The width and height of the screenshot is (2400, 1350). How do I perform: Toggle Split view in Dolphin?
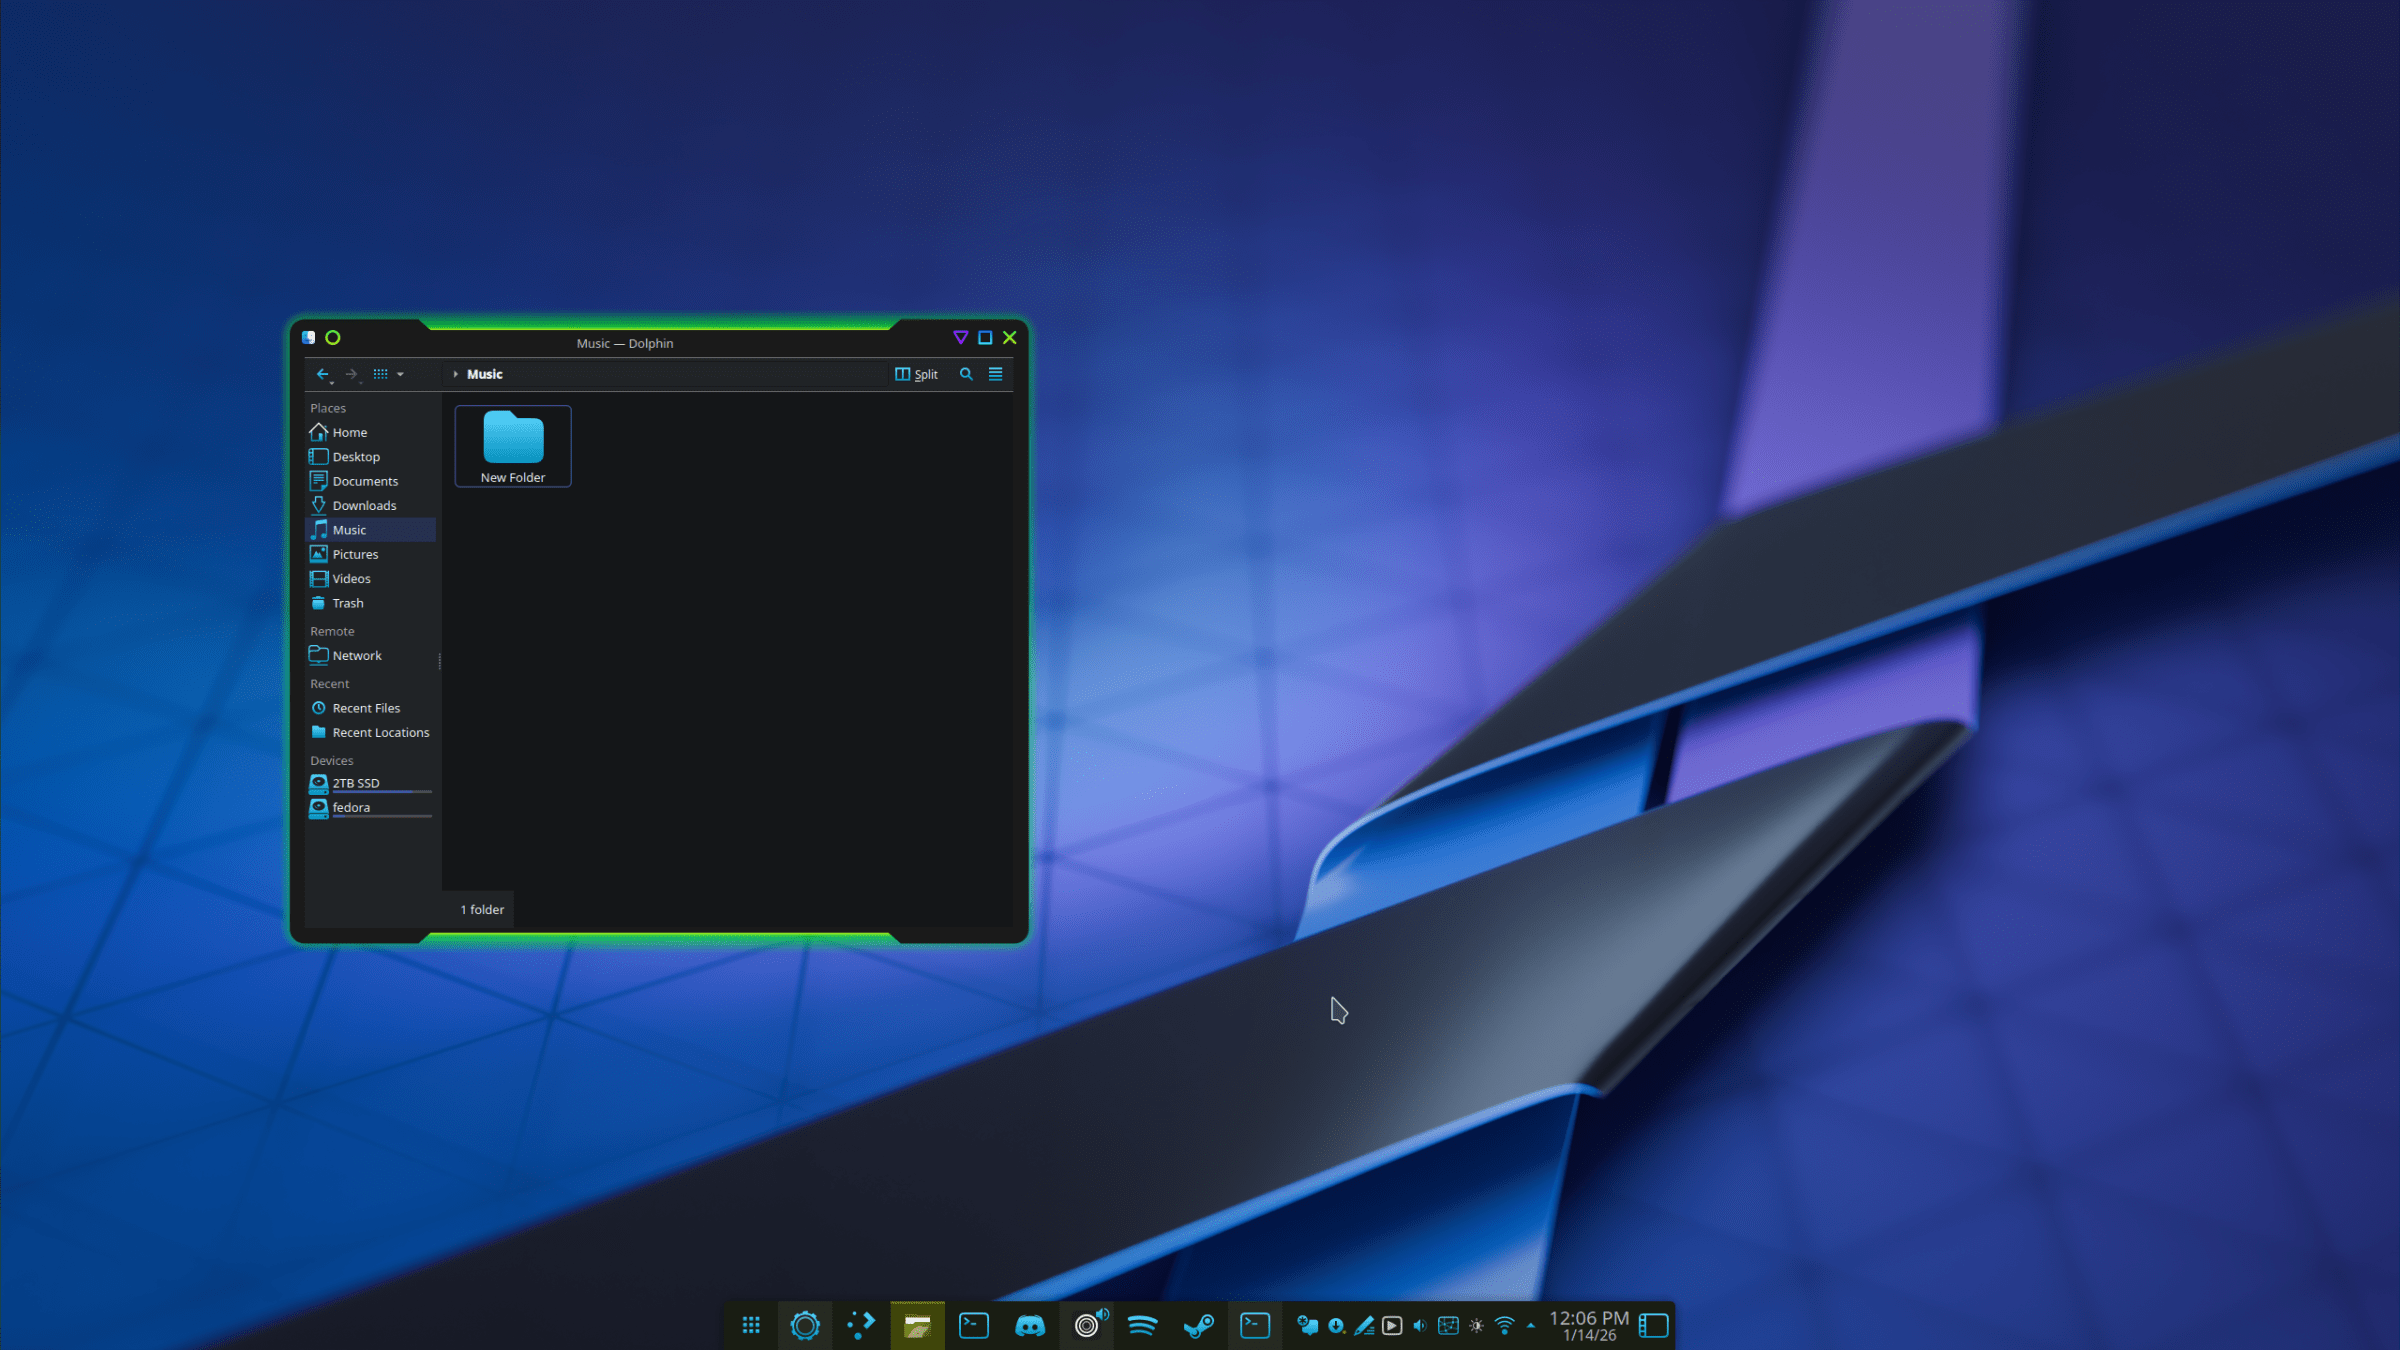click(916, 374)
